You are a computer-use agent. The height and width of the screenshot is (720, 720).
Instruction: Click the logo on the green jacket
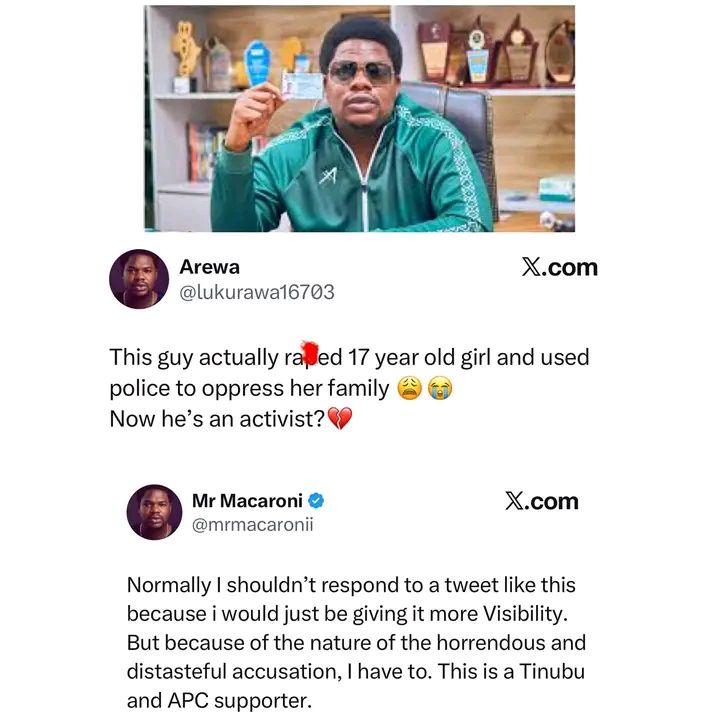pyautogui.click(x=328, y=176)
